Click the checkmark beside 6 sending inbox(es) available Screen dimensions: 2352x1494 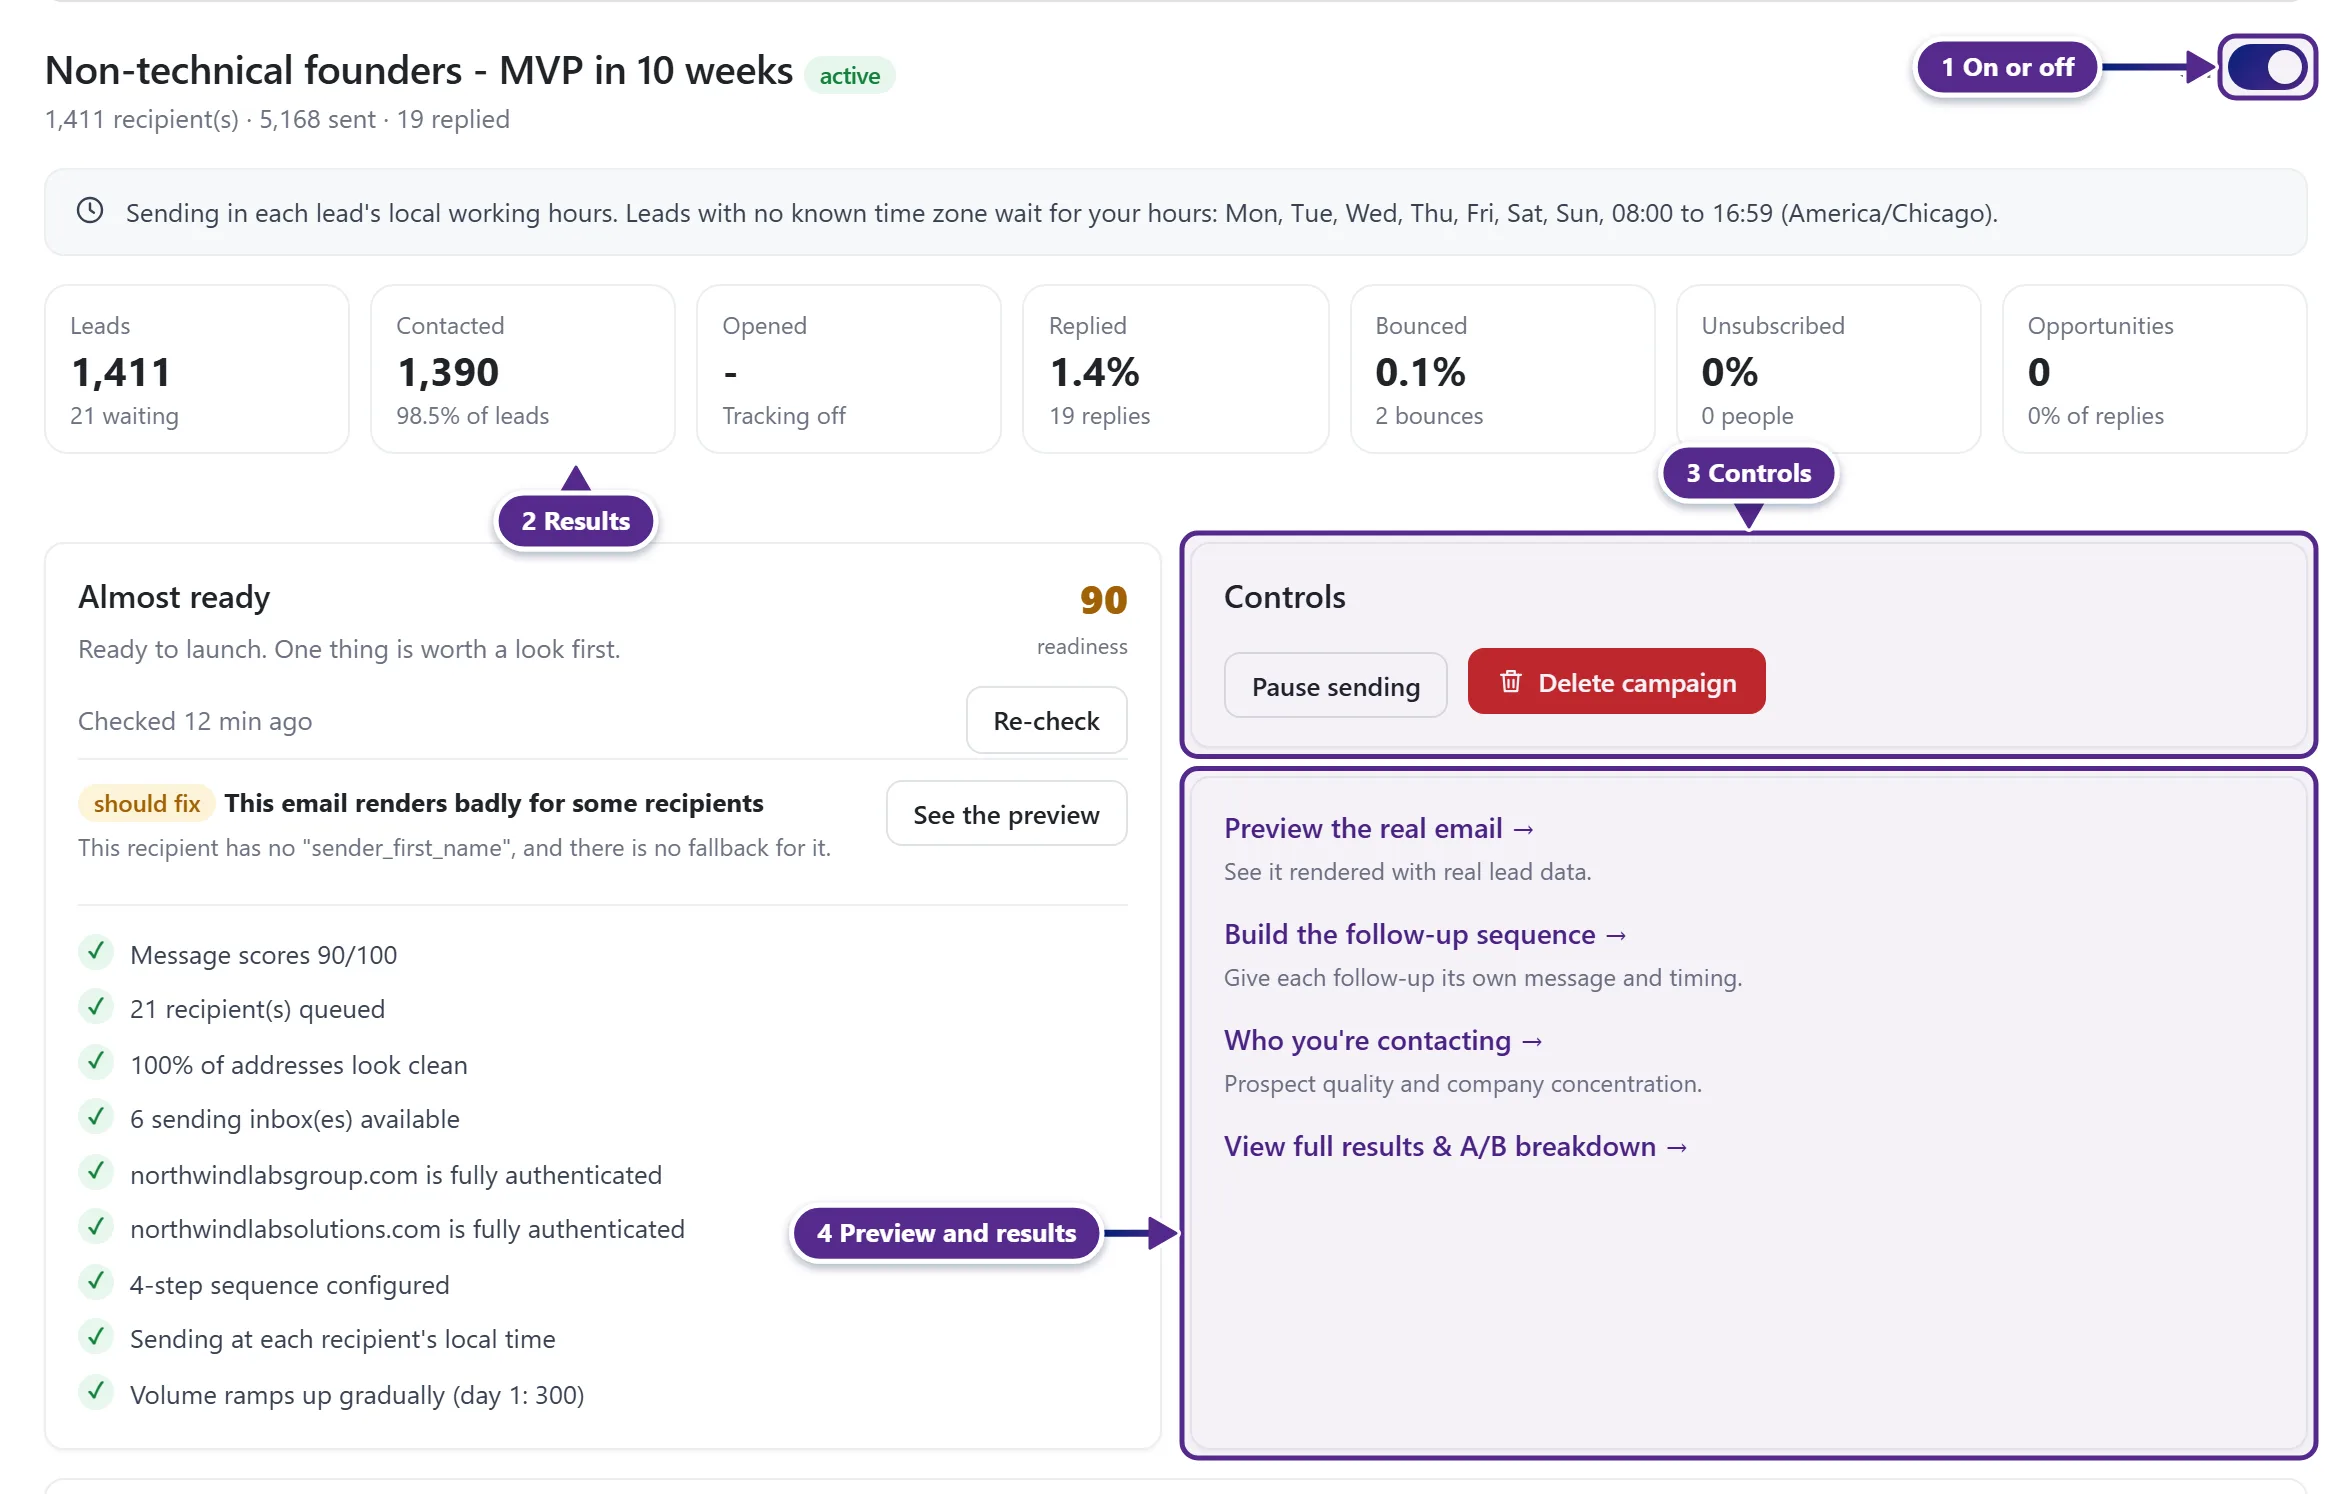(96, 1117)
